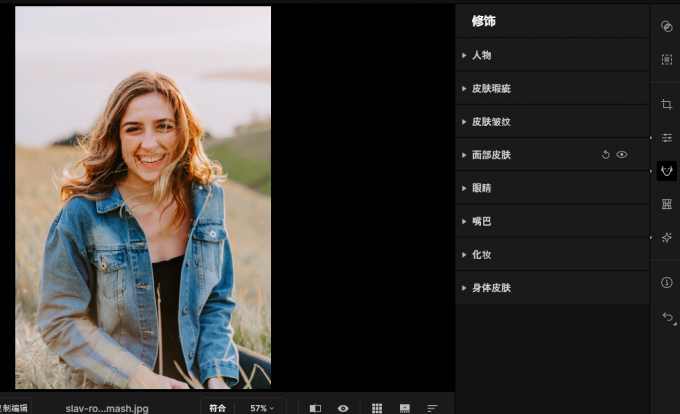Open the 57% zoom dropdown
680x414 pixels.
(x=262, y=408)
